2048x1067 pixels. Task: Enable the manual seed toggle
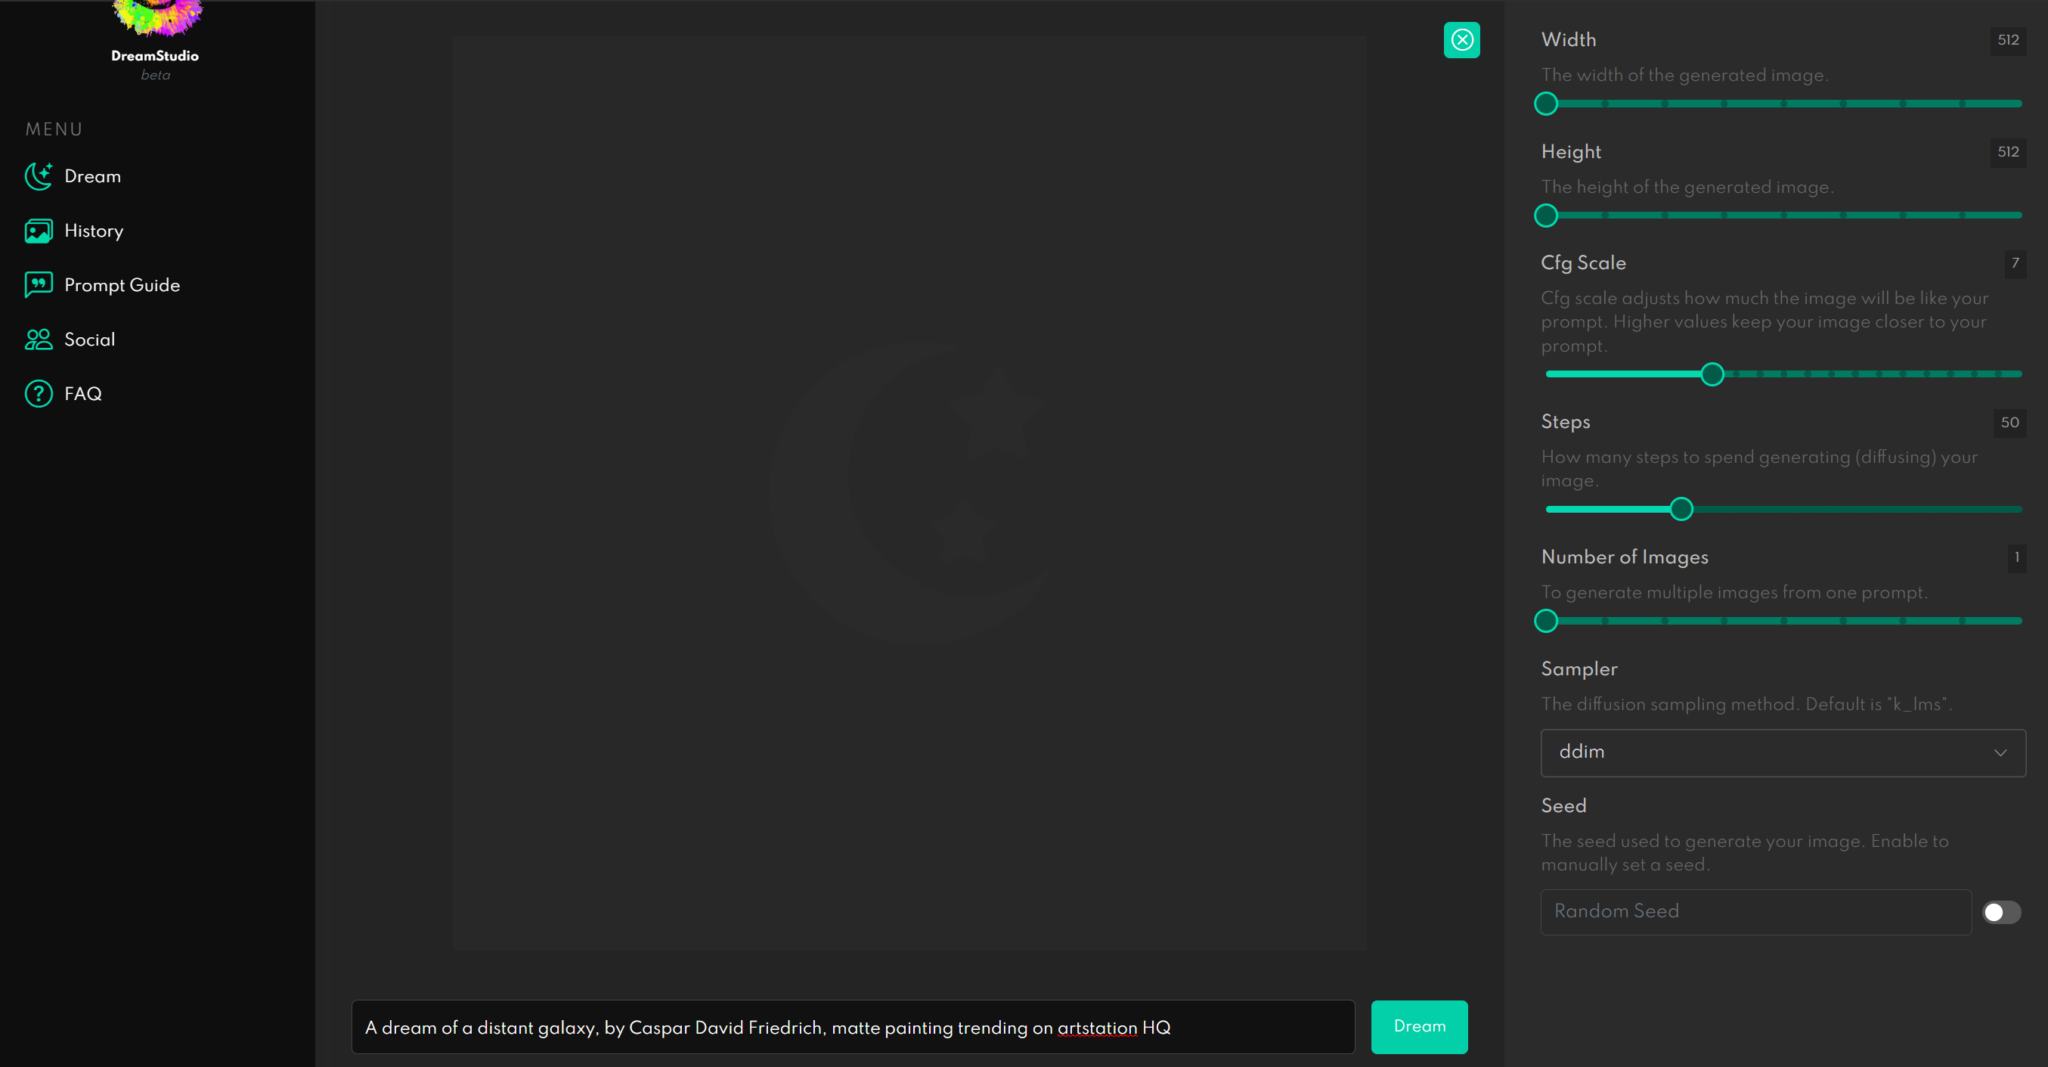(x=2001, y=912)
